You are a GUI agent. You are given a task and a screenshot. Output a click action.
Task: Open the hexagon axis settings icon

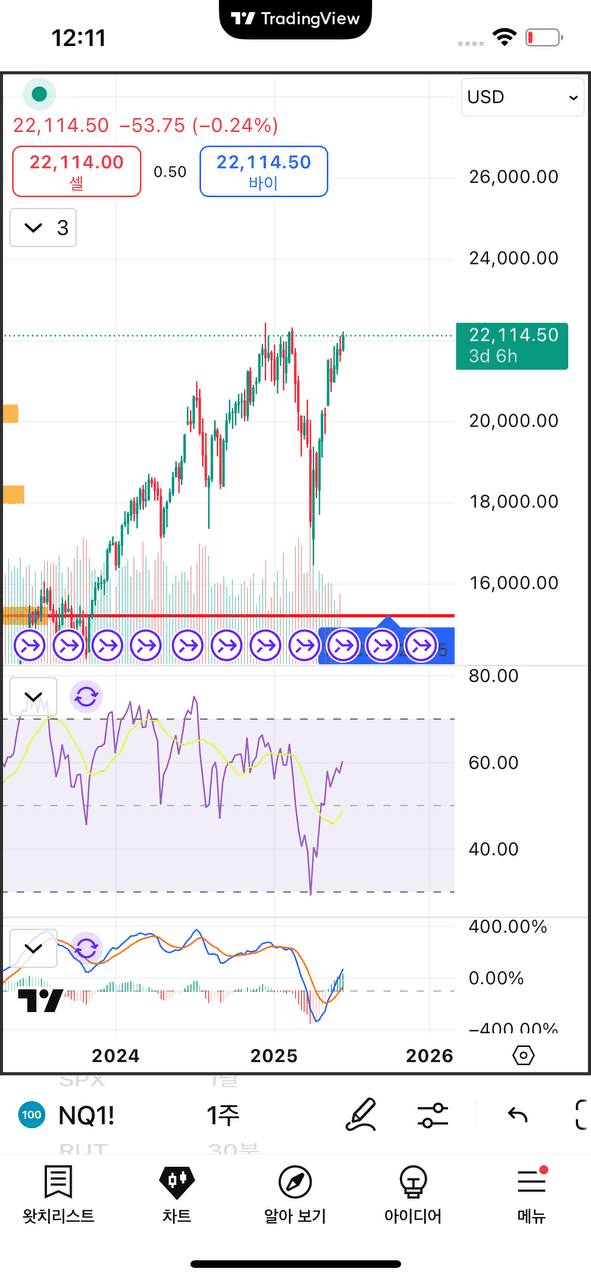tap(523, 1056)
